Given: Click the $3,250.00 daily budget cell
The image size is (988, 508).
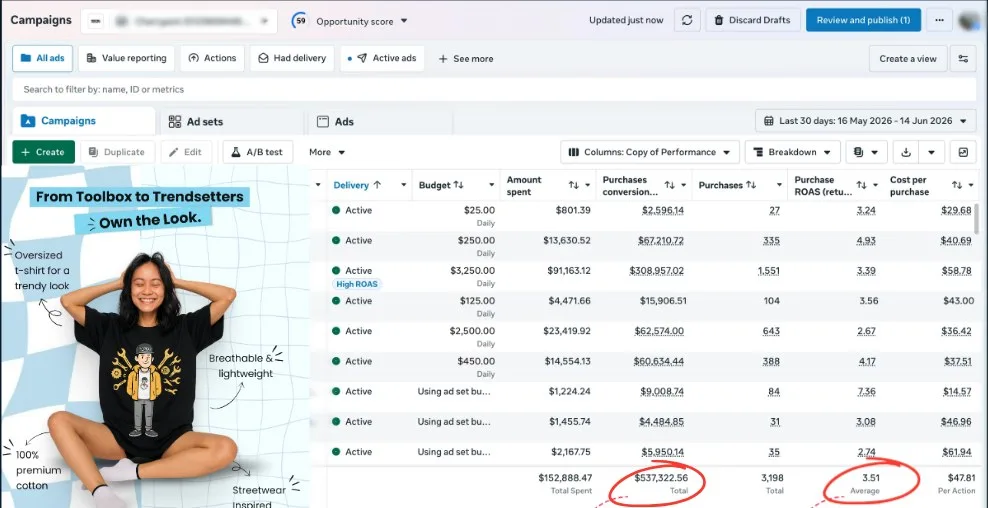Looking at the screenshot, I should pos(473,270).
